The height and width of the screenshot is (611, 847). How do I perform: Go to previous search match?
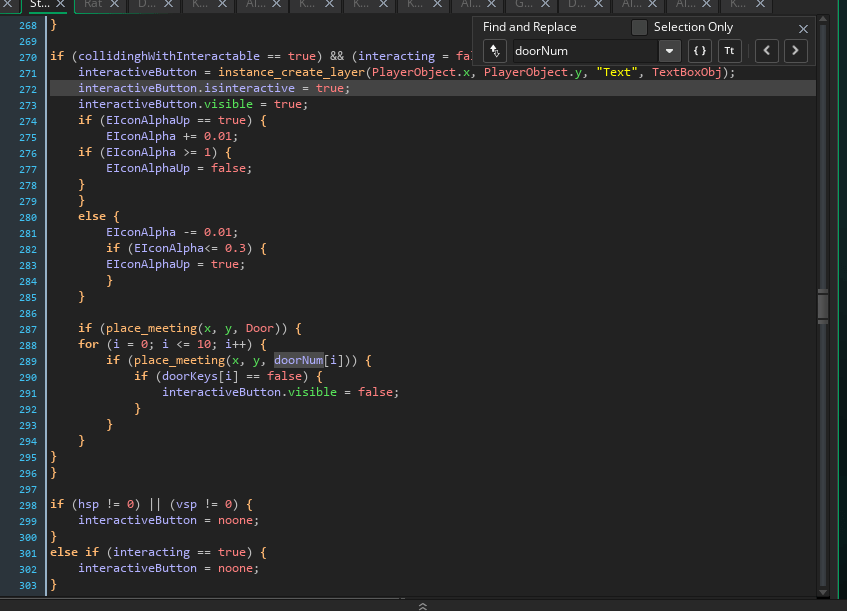click(x=766, y=51)
